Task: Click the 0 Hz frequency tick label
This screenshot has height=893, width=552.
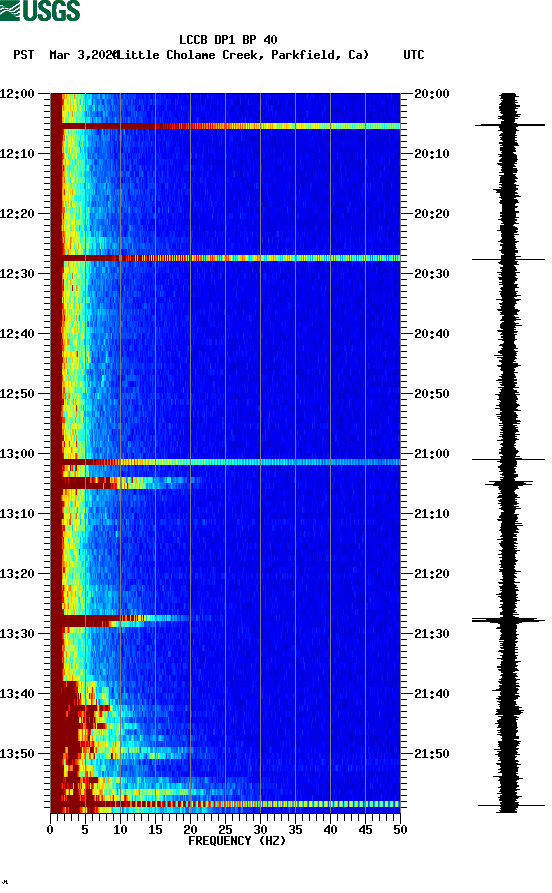Action: tap(50, 830)
